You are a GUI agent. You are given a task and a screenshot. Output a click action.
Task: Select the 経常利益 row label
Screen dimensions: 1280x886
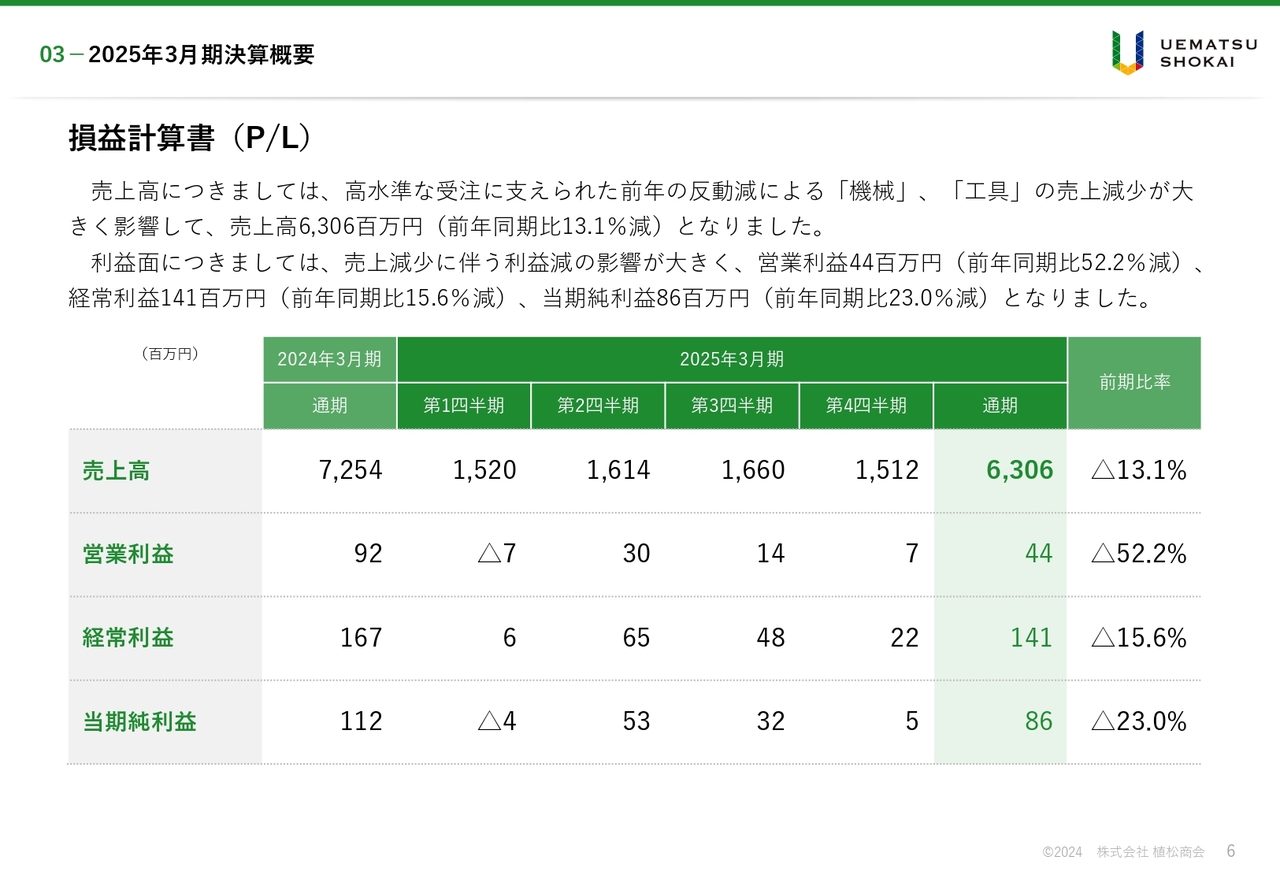[x=128, y=637]
